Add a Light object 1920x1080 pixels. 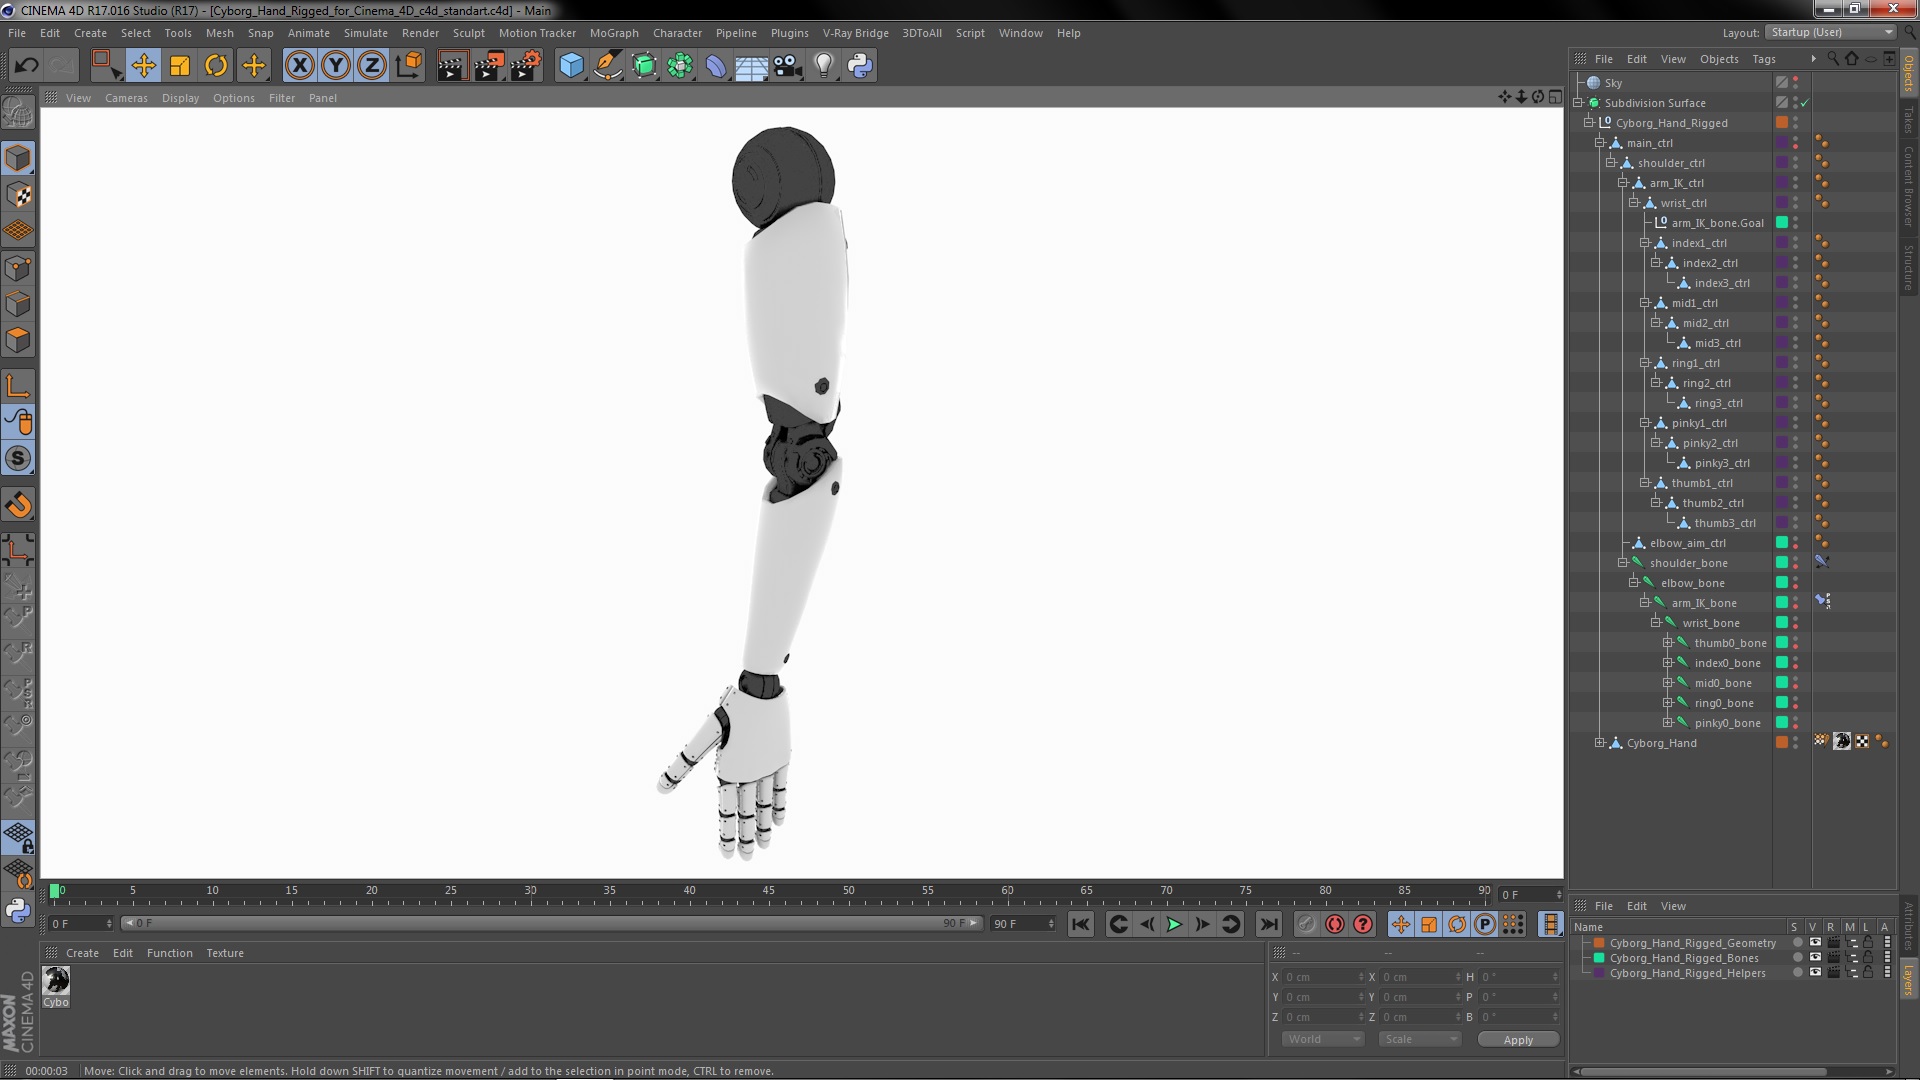(824, 66)
